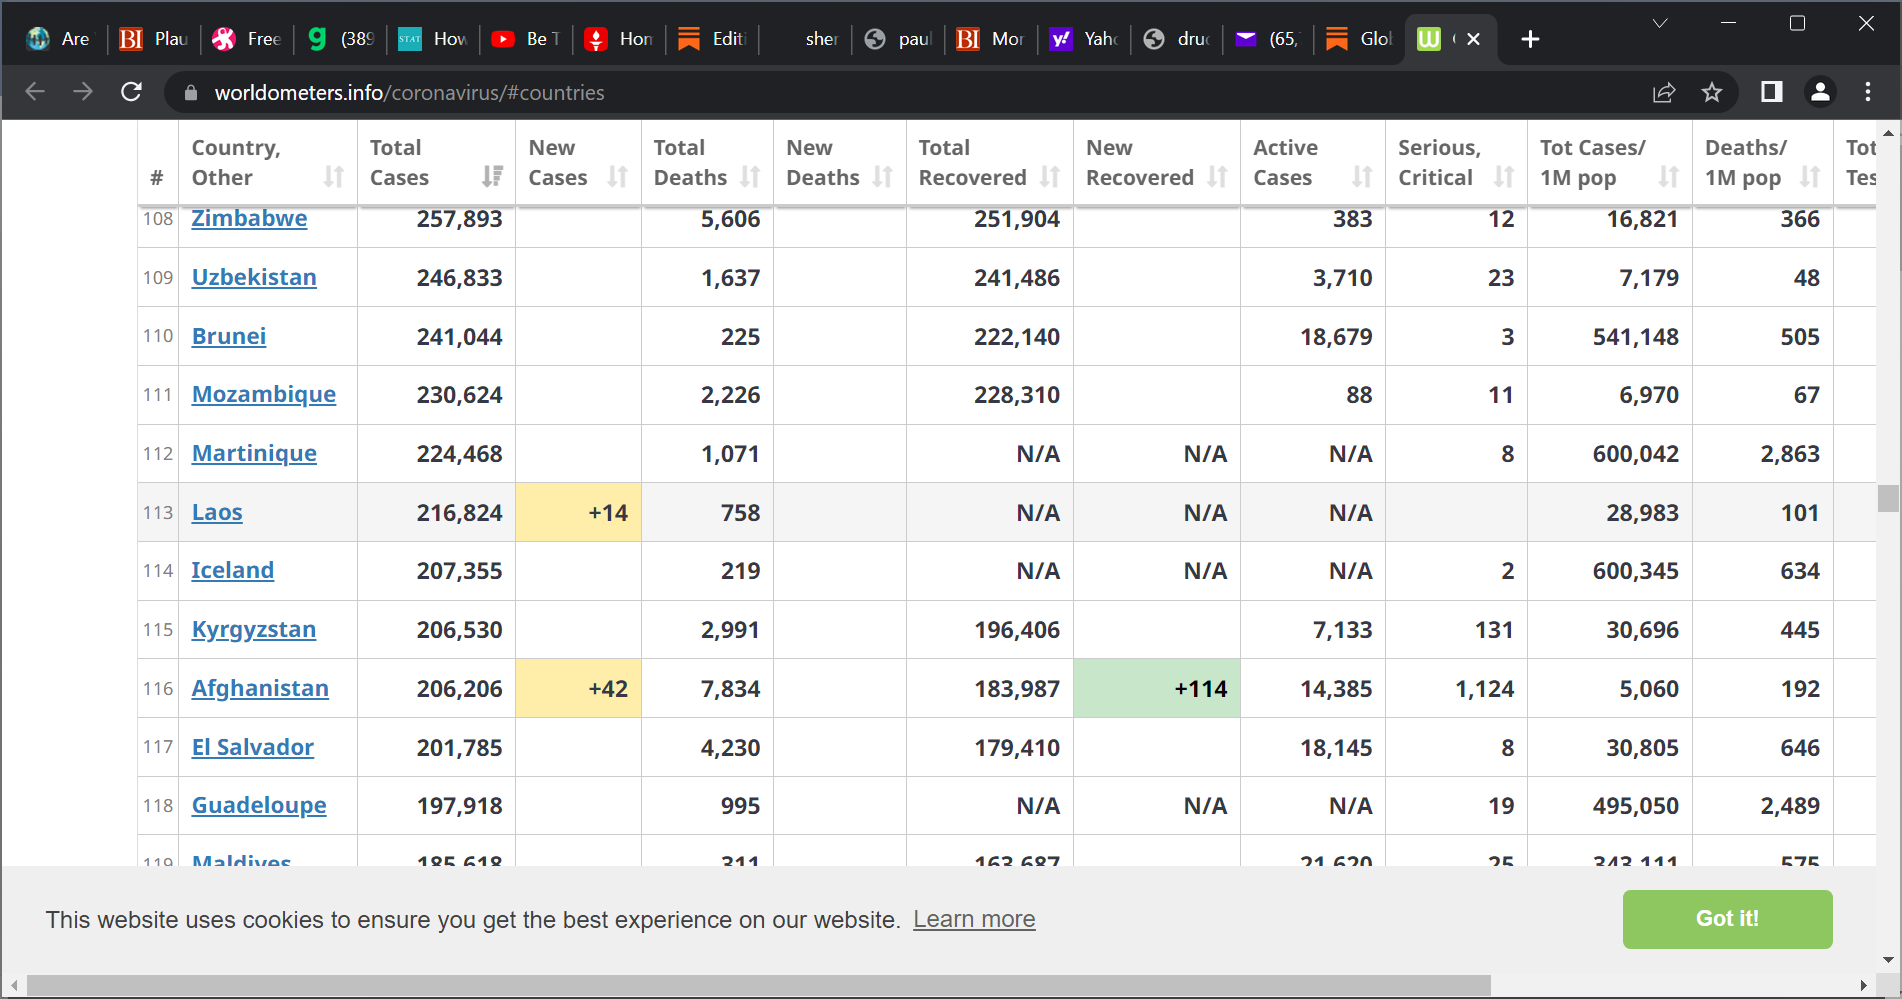Viewport: 1902px width, 999px height.
Task: Switch to the 'Editi' tab
Action: 712,39
